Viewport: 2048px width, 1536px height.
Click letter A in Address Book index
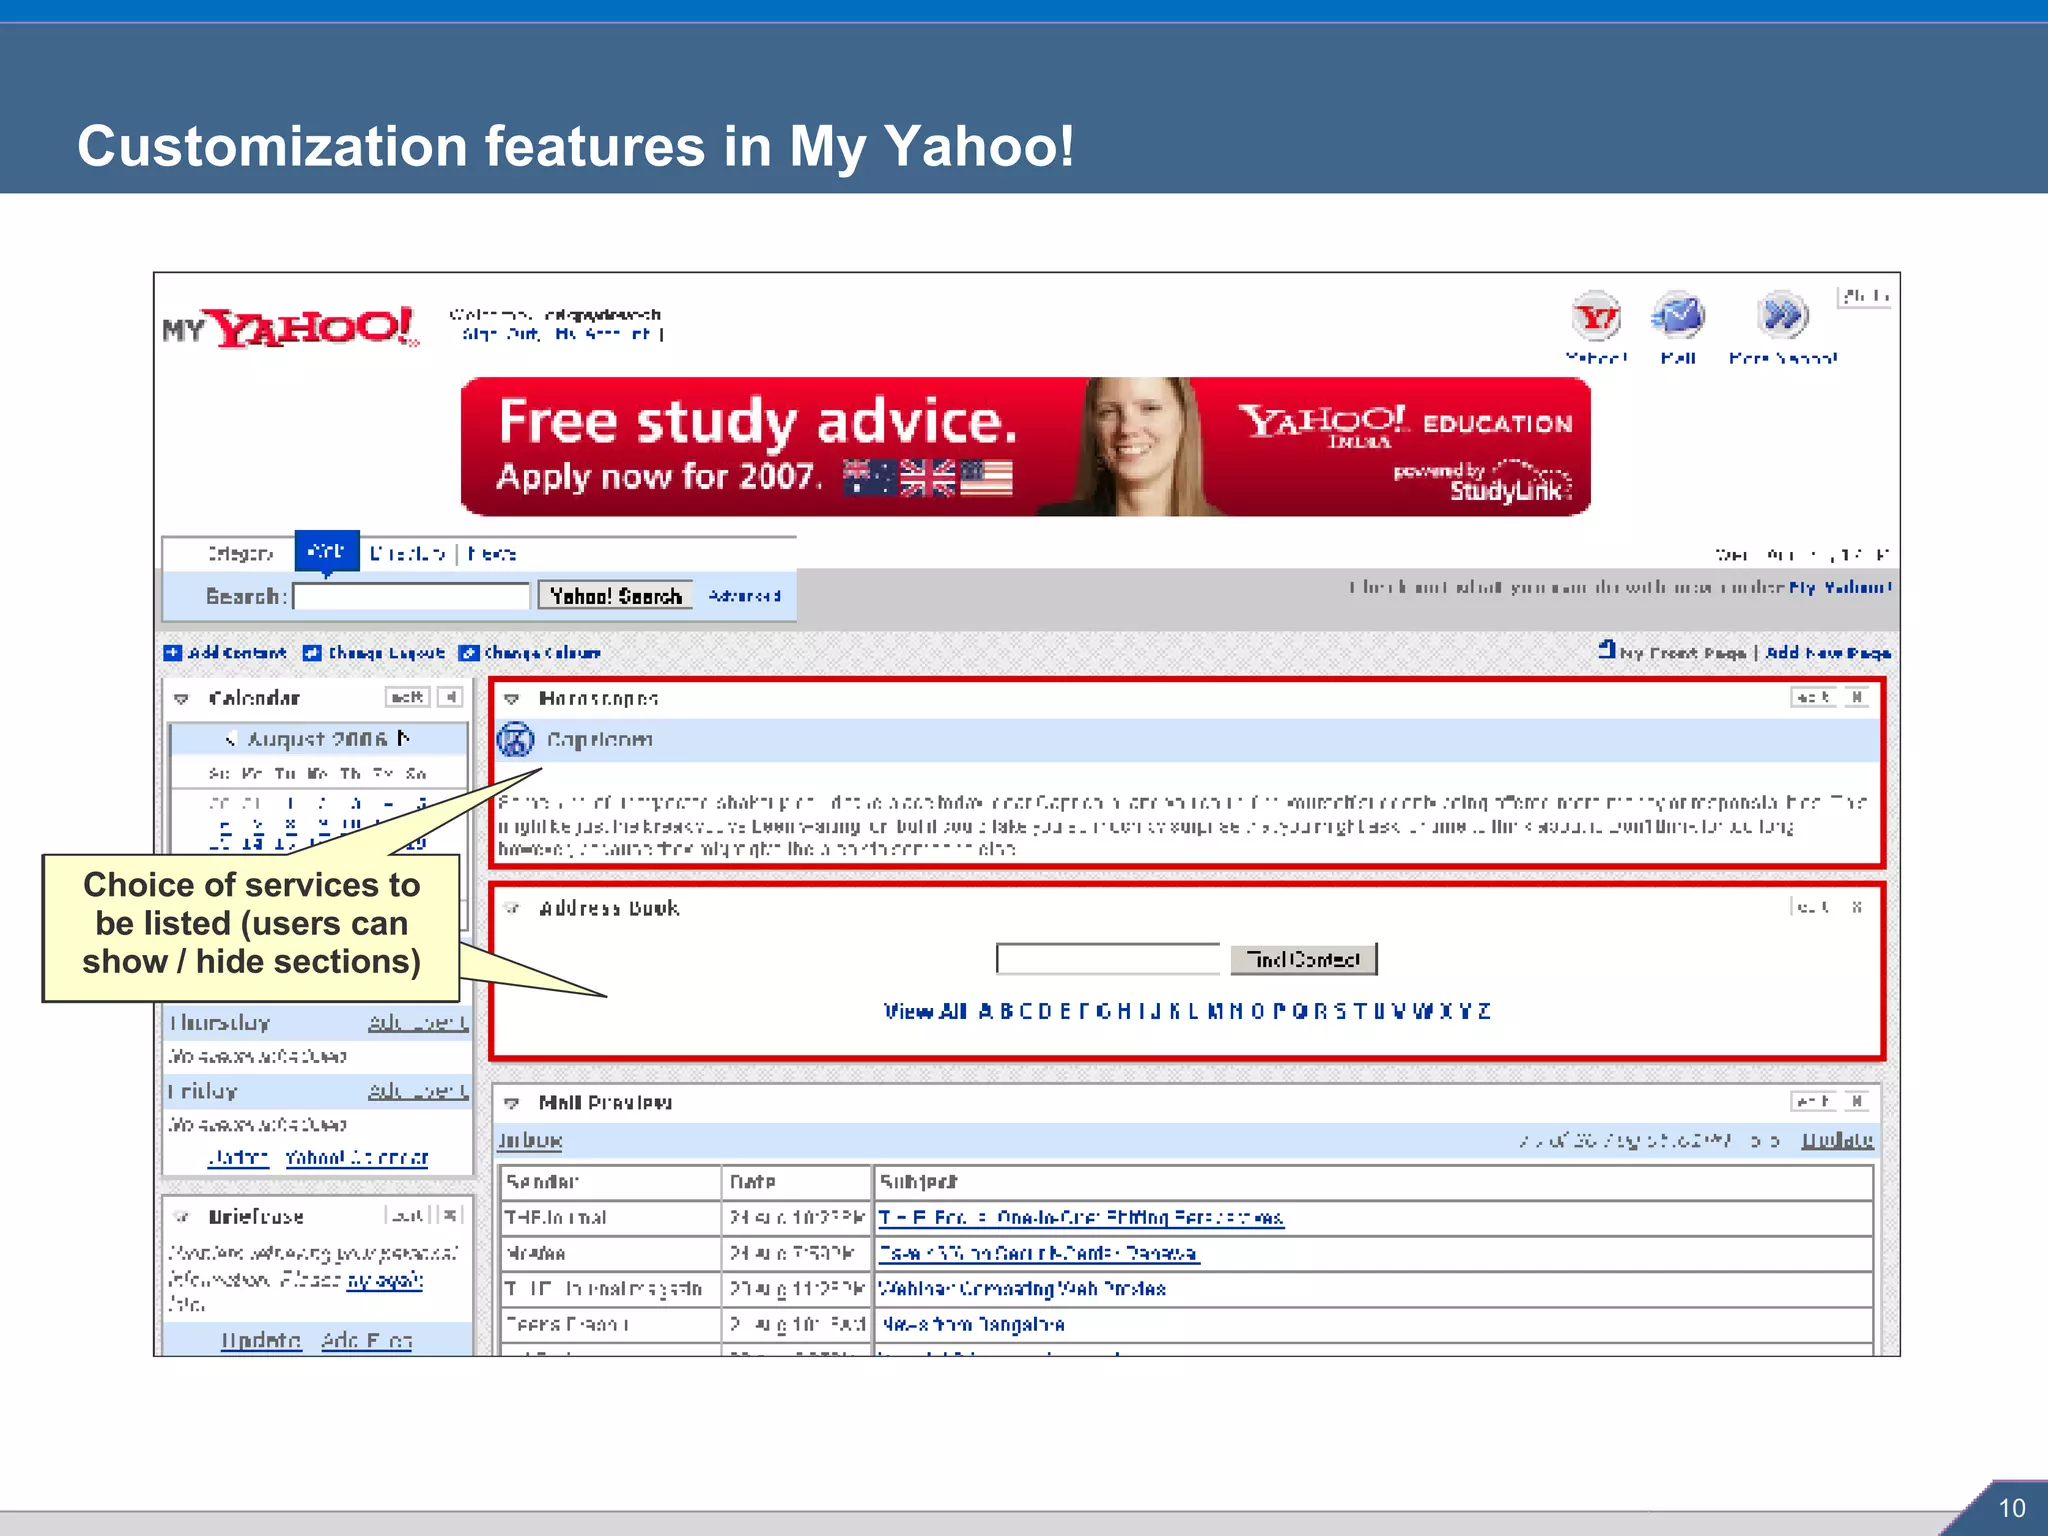pyautogui.click(x=986, y=1011)
